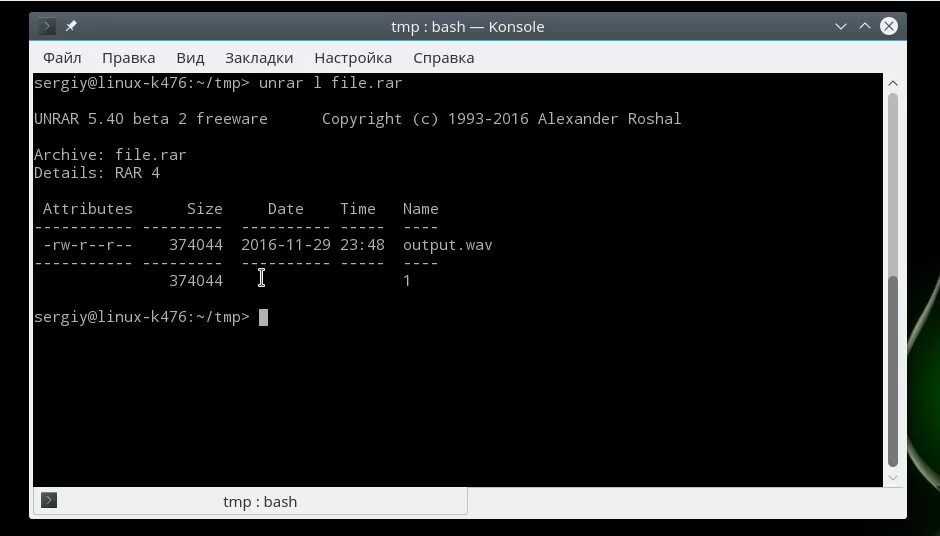
Task: Click the '23:48' time value
Action: pyautogui.click(x=362, y=245)
